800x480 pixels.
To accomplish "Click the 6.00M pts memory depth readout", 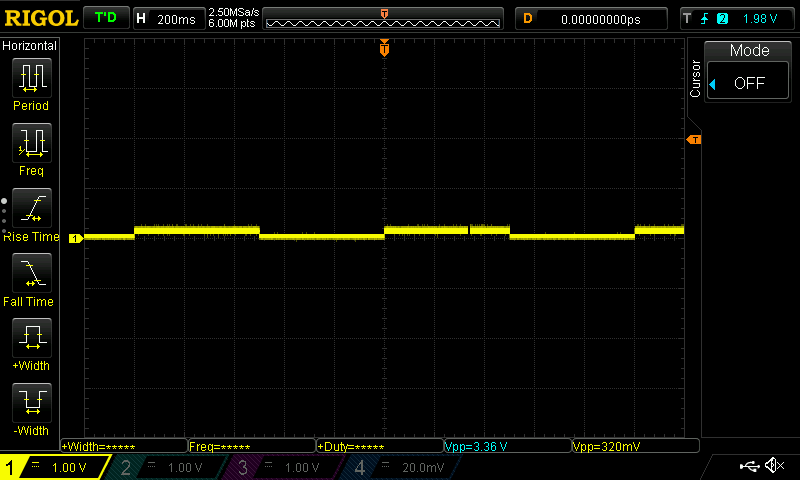I will (x=232, y=23).
